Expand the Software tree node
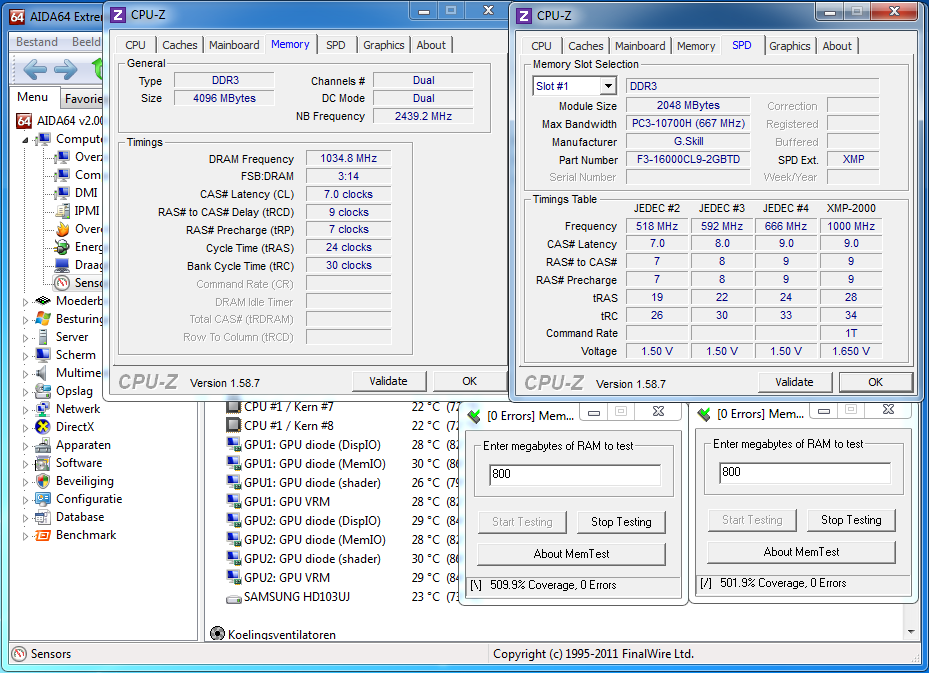This screenshot has height=673, width=929. coord(26,464)
